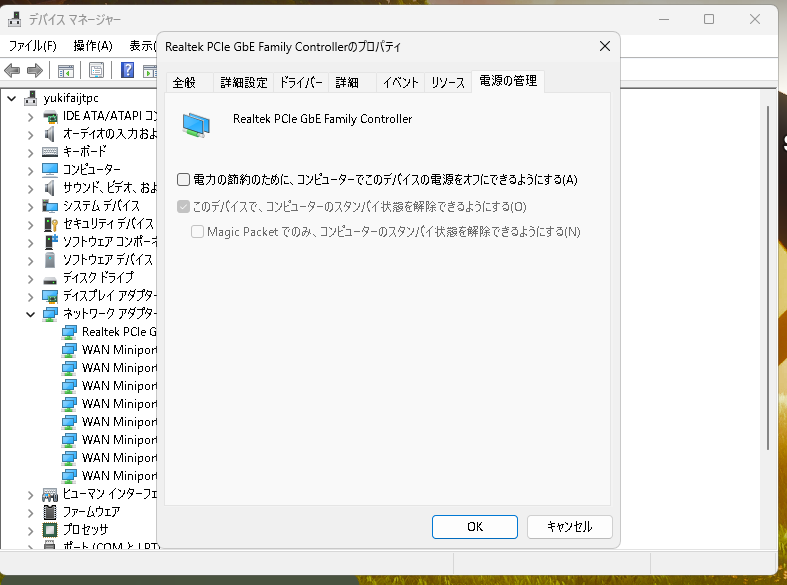787x585 pixels.
Task: Click the セキュリティ デバイス key icon
Action: point(51,224)
